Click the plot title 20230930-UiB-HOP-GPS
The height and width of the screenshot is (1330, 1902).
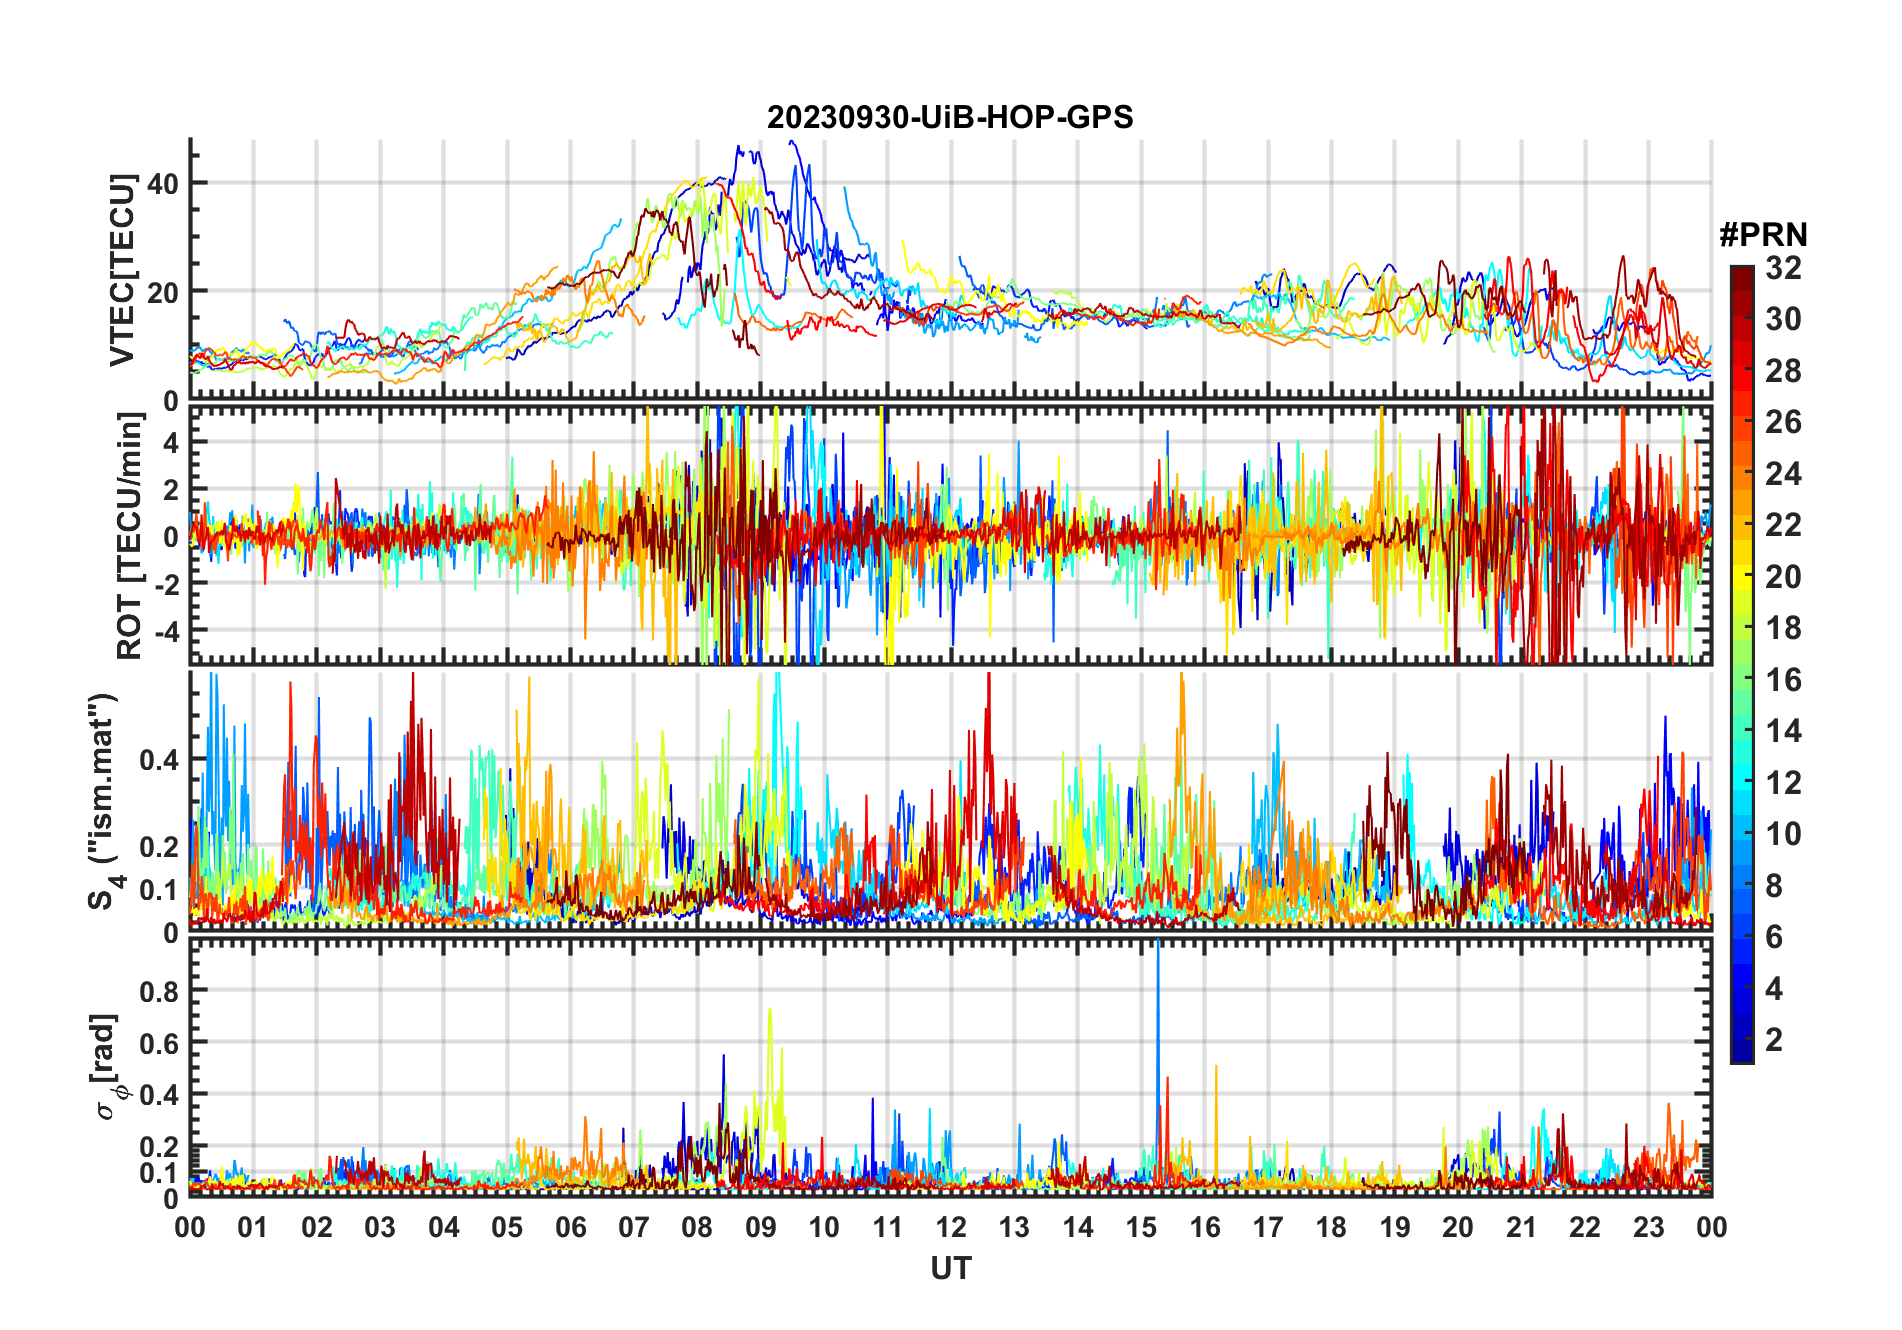950,117
